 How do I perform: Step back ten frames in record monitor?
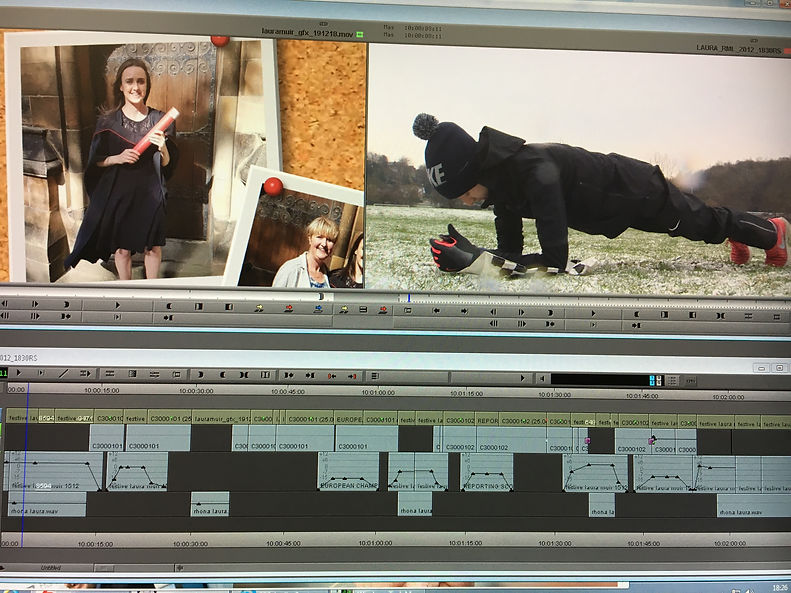pyautogui.click(x=494, y=324)
